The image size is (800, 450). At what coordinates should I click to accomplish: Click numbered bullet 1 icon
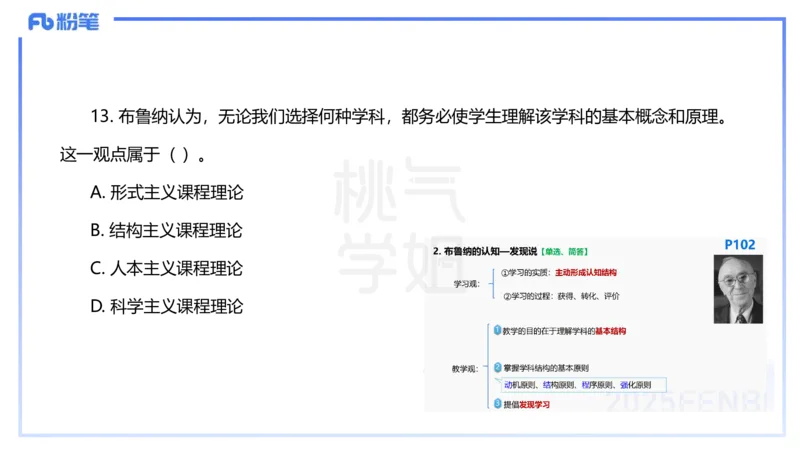point(497,330)
